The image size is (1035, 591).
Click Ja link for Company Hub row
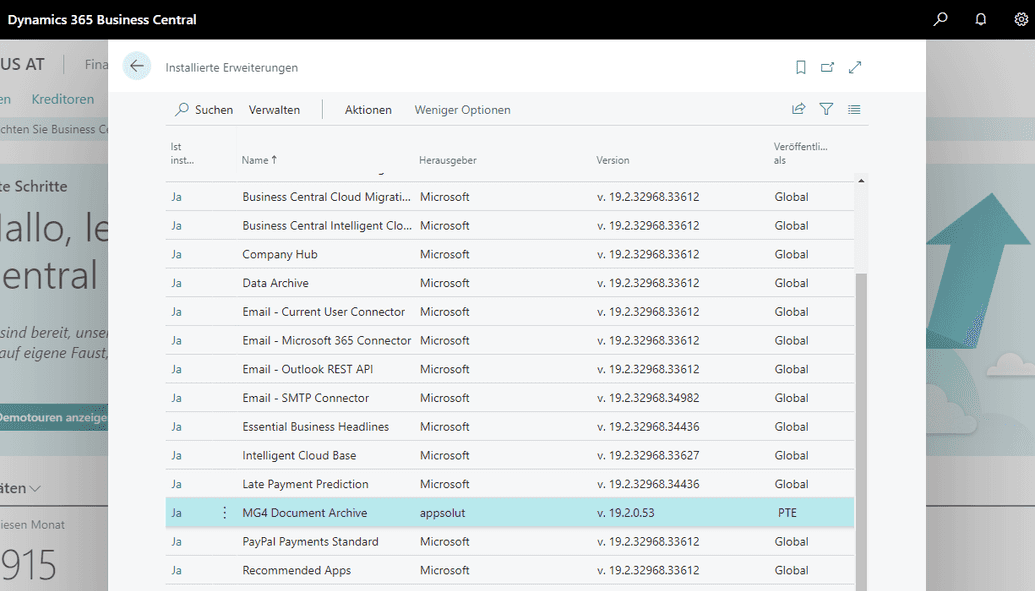176,254
